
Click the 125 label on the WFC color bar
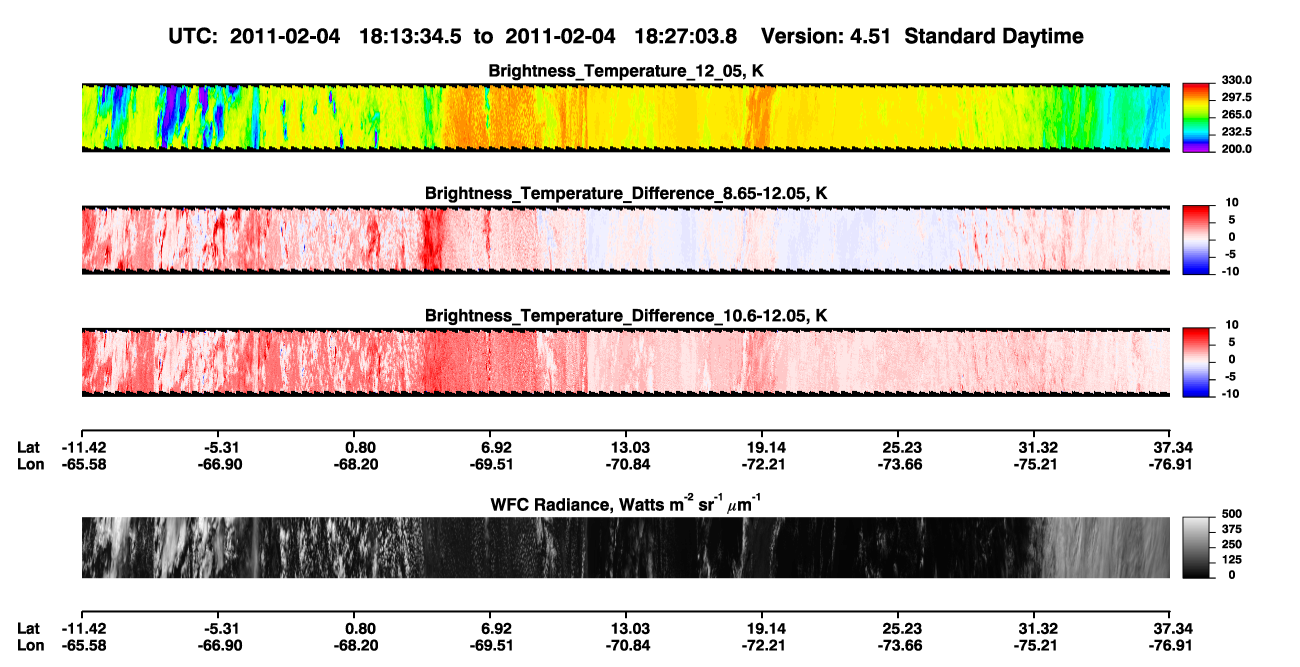[1232, 559]
